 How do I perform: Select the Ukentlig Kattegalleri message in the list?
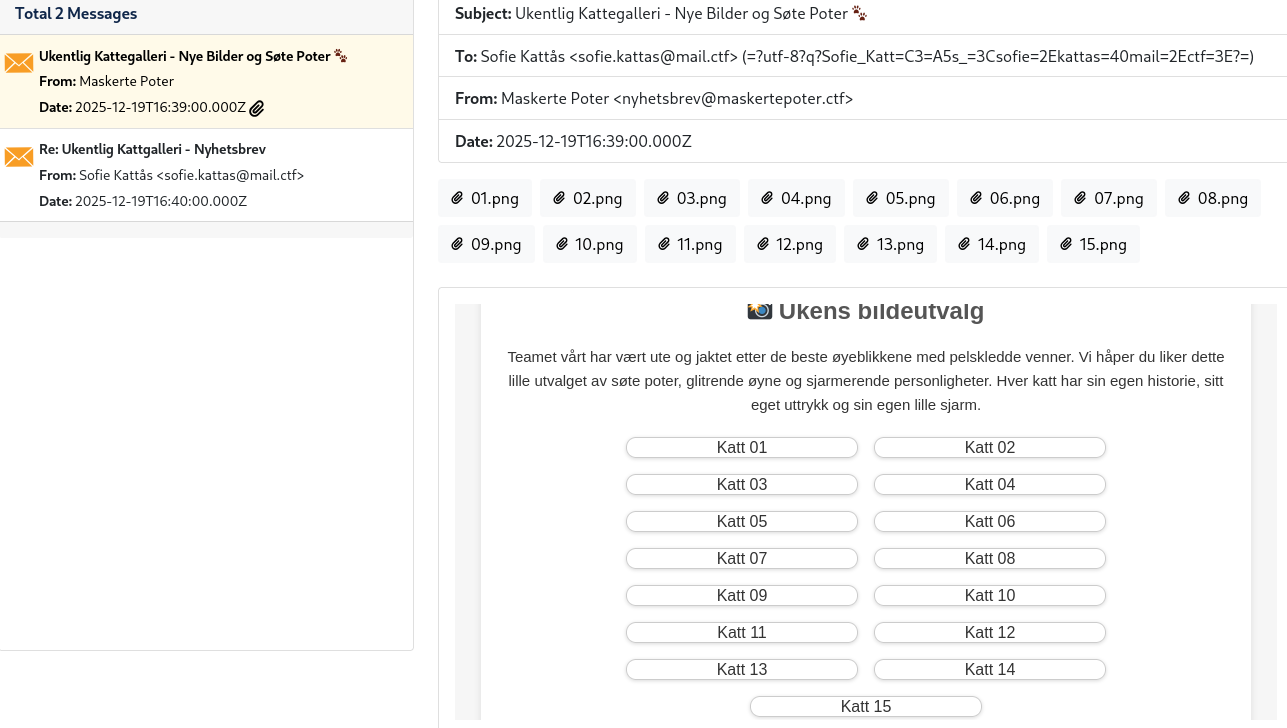[206, 81]
